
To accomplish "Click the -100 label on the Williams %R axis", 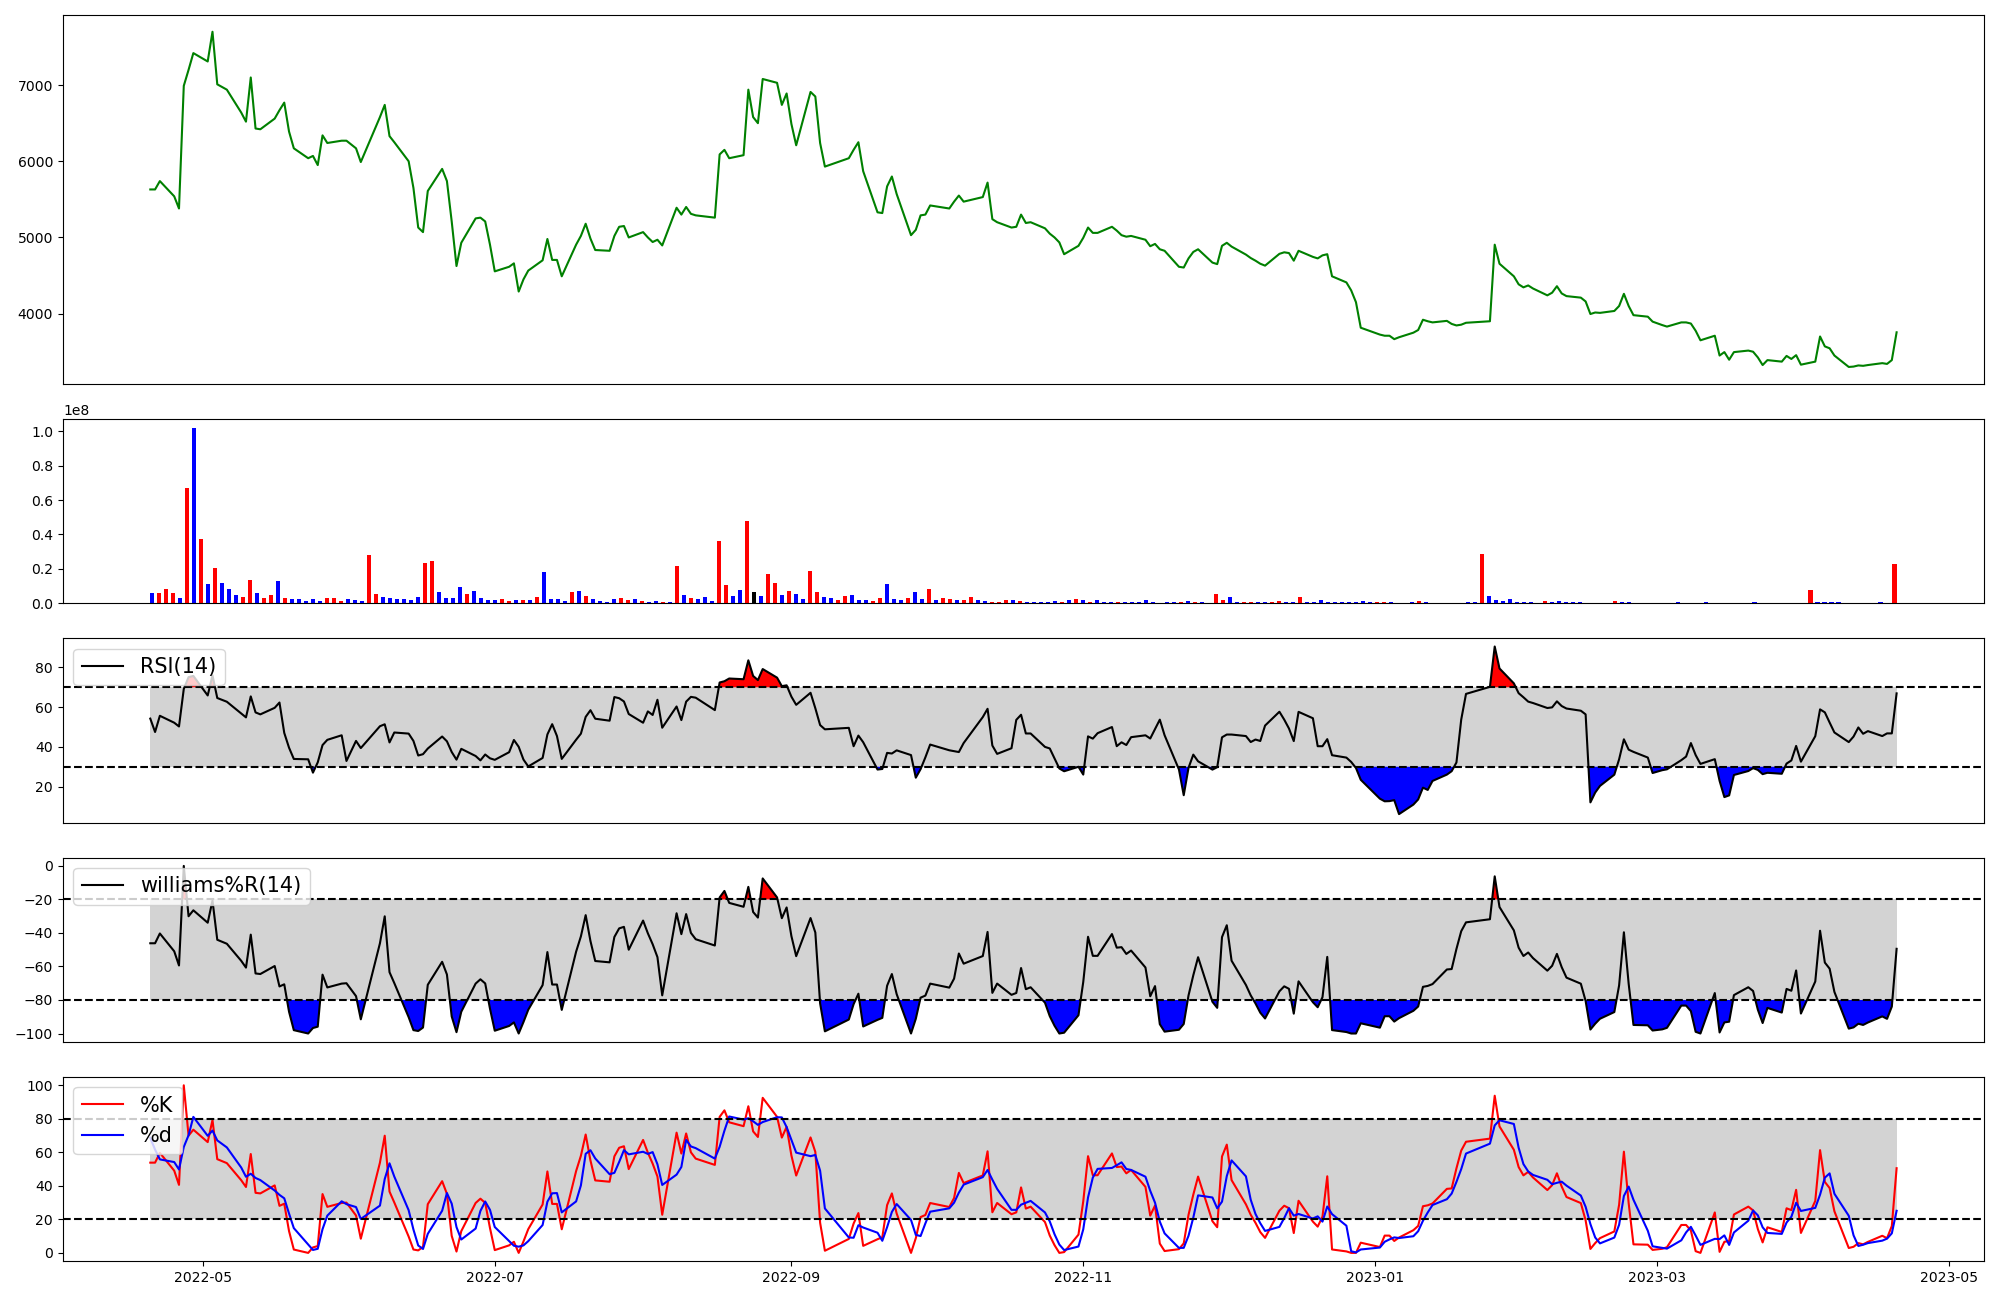I will point(35,1034).
